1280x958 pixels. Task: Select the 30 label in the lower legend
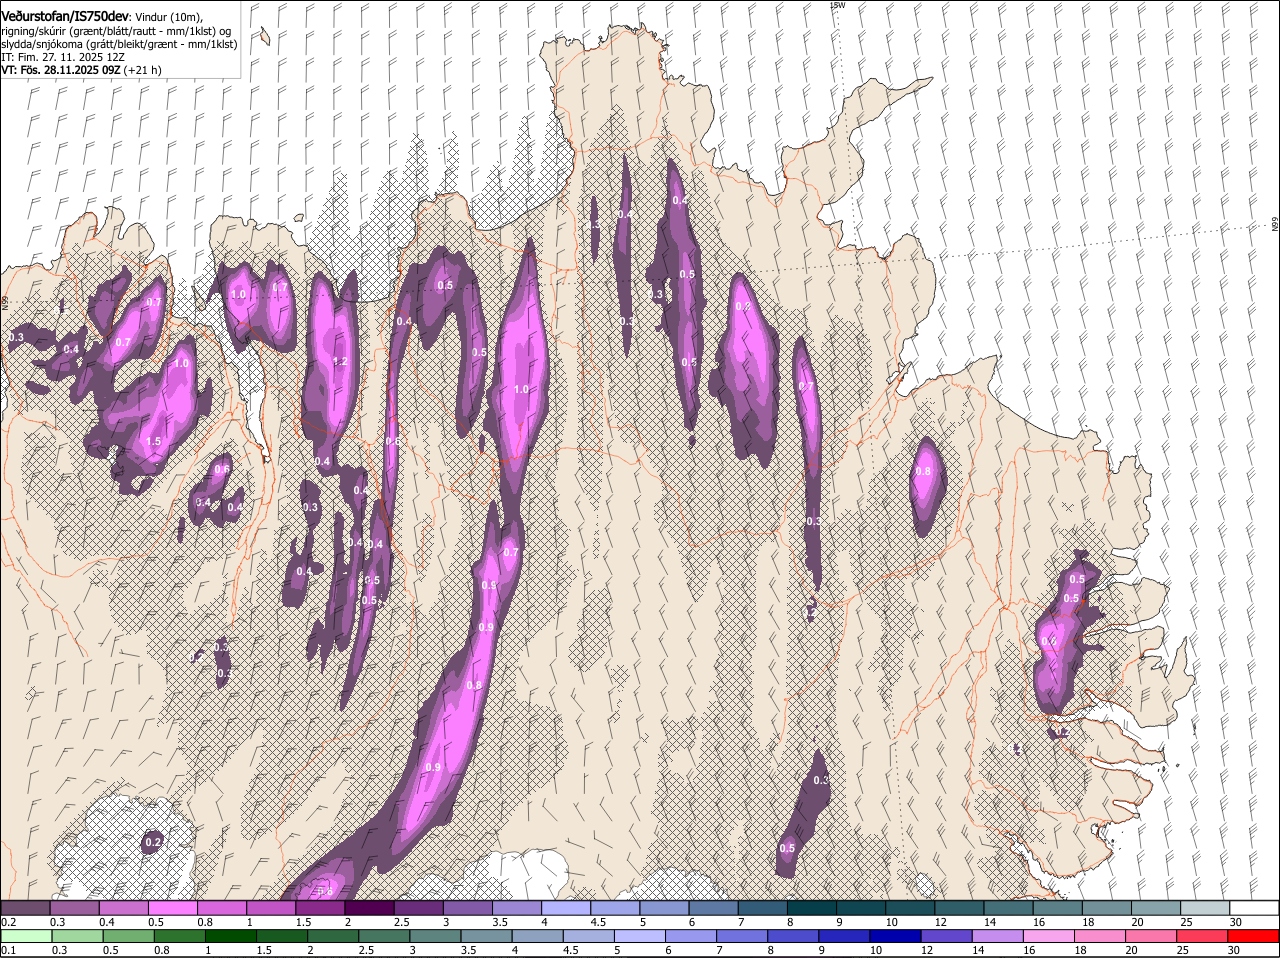pyautogui.click(x=1234, y=950)
